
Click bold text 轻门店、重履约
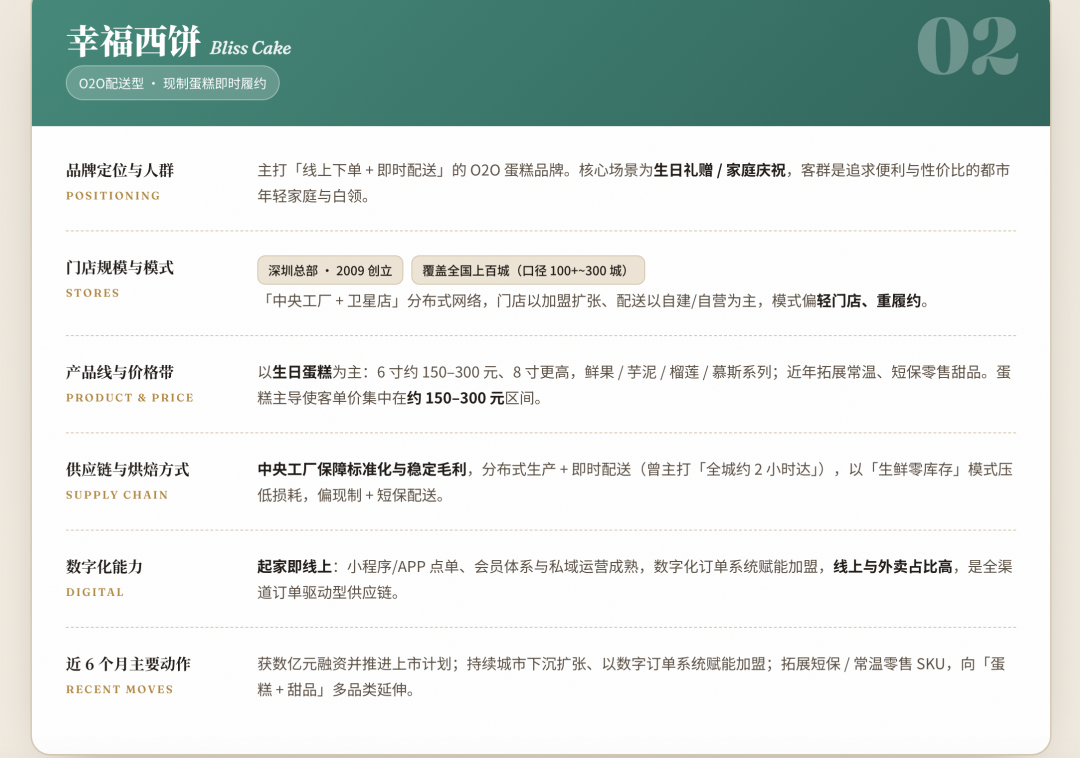click(x=869, y=301)
